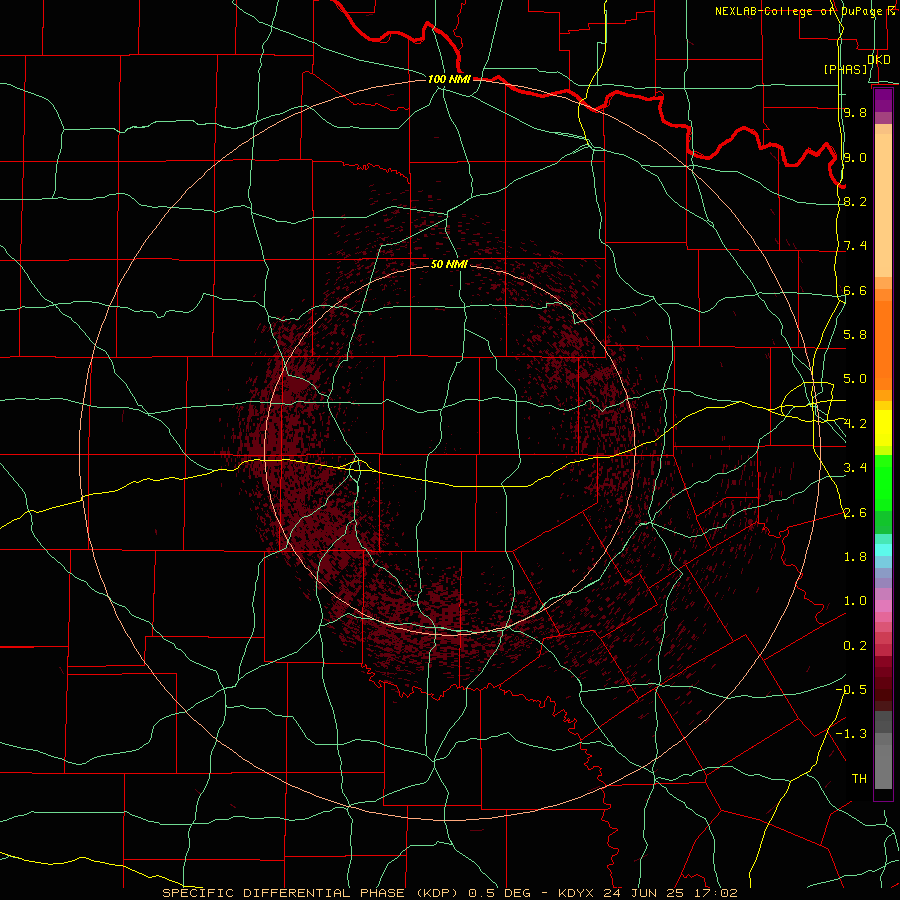900x900 pixels.
Task: Click the 1.8 value on the color scale
Action: point(855,557)
